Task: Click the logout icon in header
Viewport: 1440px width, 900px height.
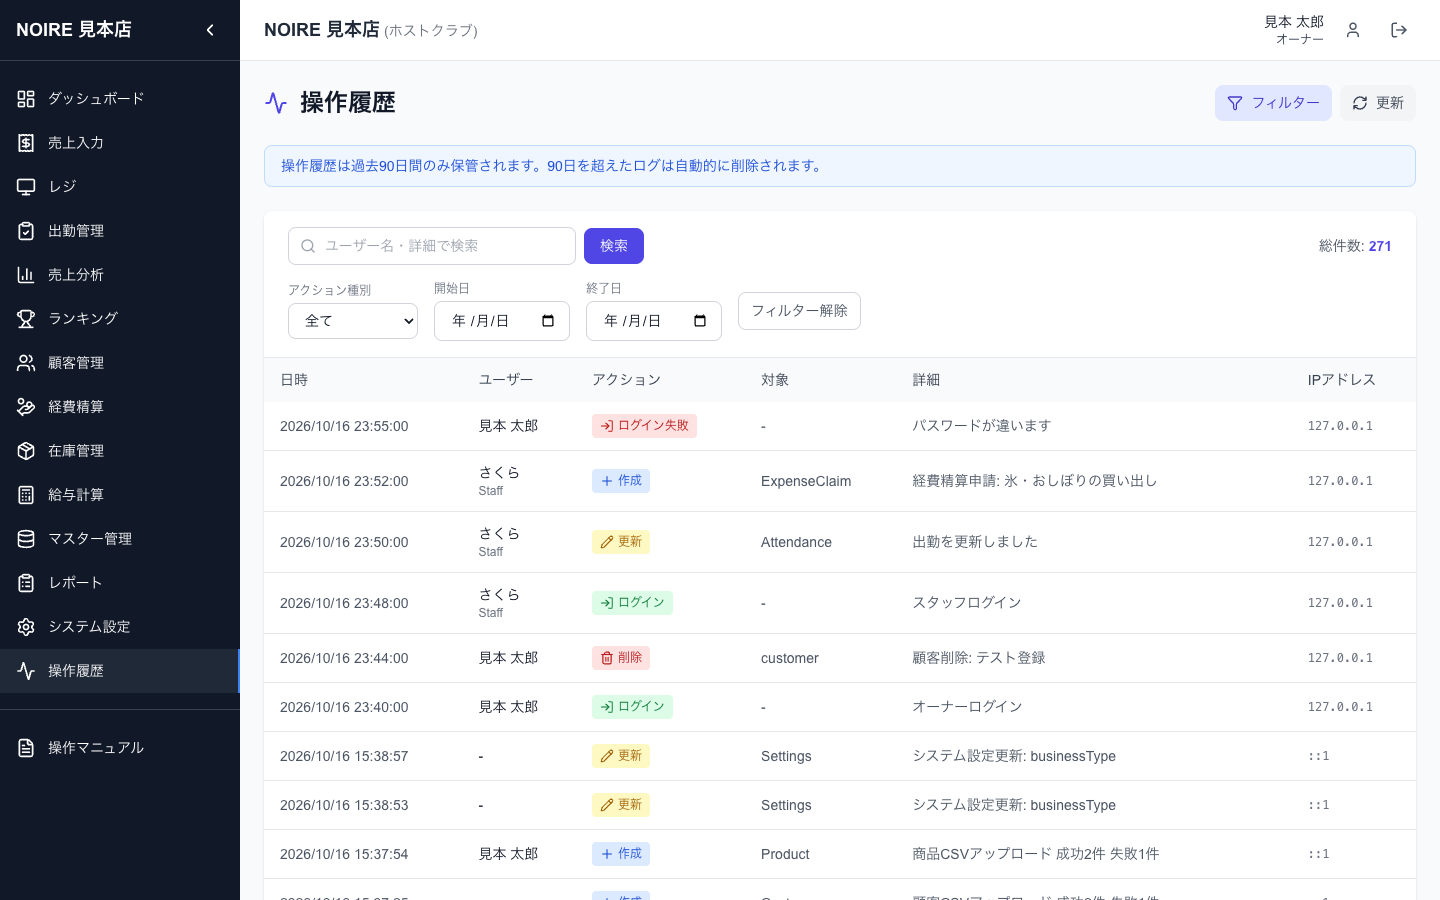Action: coord(1399,30)
